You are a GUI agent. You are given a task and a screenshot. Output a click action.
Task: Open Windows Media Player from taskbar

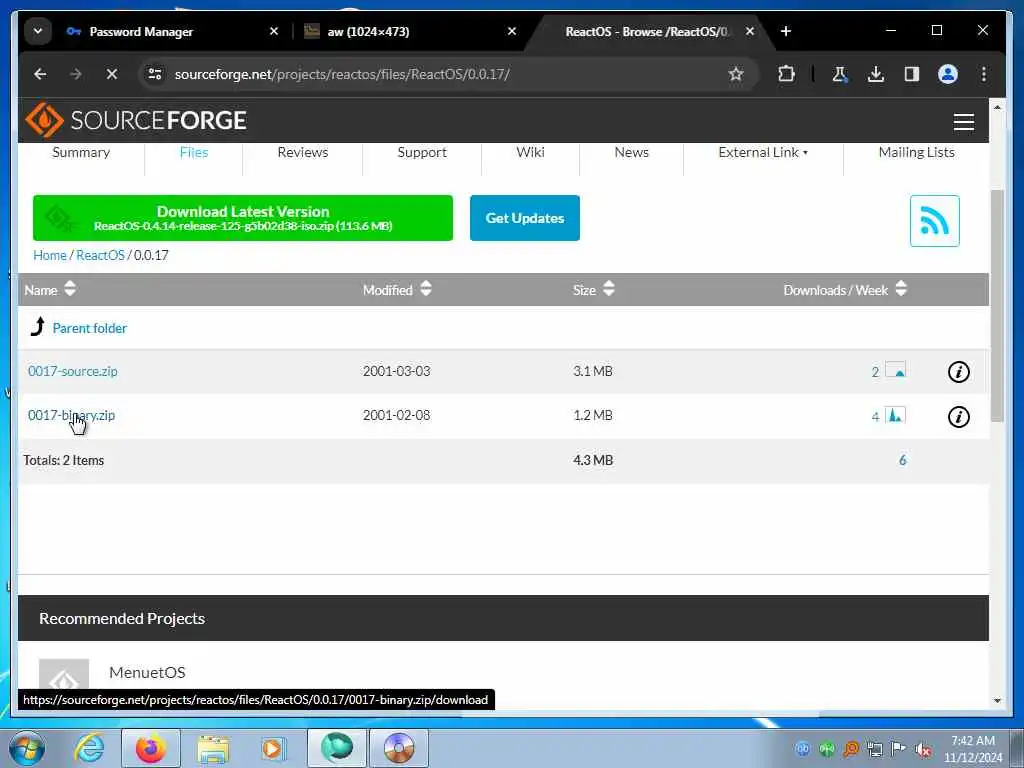pos(273,748)
